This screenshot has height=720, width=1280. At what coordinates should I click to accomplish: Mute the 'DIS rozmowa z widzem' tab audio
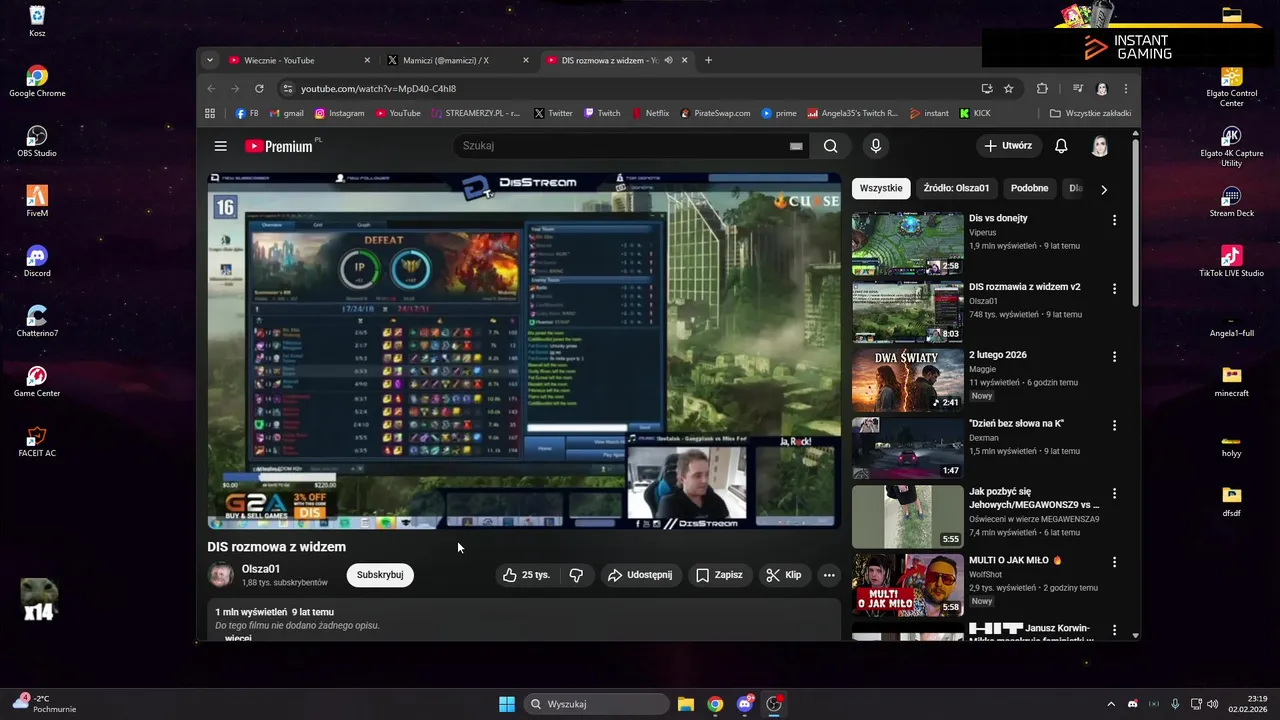(668, 60)
